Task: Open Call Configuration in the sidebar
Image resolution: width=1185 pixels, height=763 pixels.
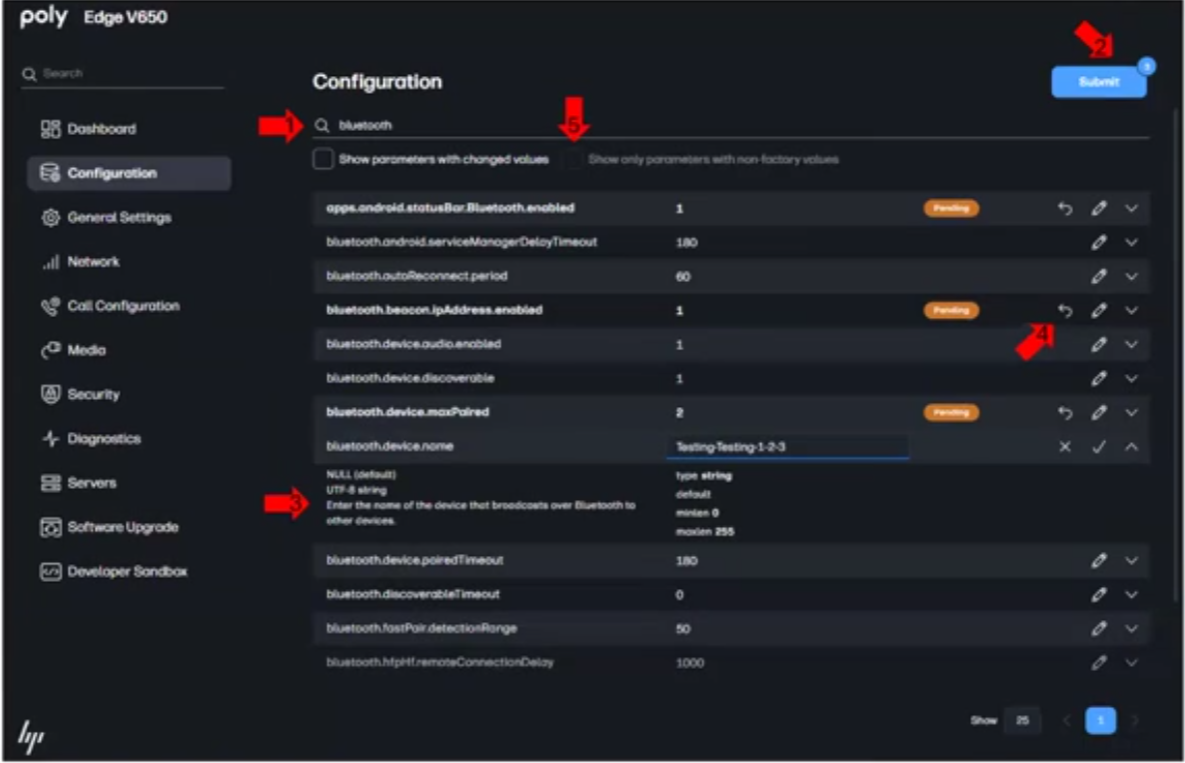Action: click(128, 306)
